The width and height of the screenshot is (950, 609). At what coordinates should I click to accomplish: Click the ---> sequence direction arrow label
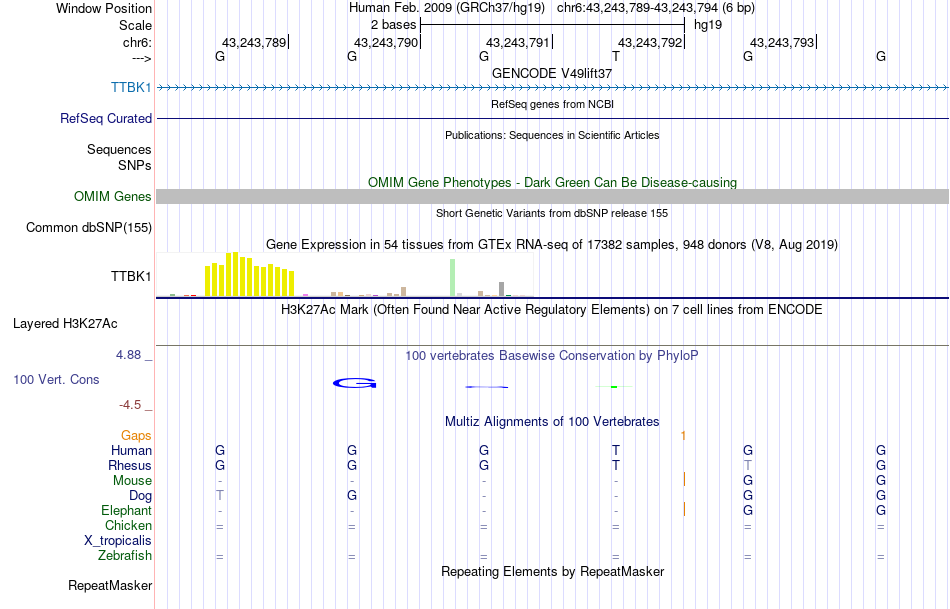(141, 58)
